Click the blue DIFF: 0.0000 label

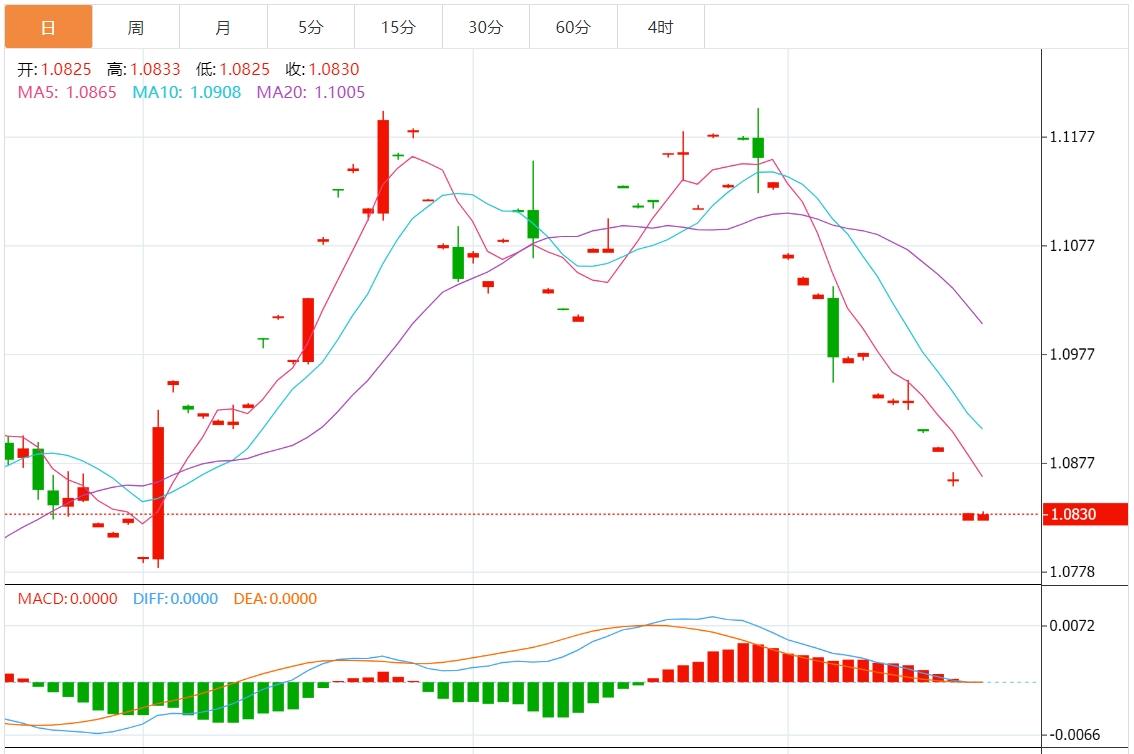[175, 599]
